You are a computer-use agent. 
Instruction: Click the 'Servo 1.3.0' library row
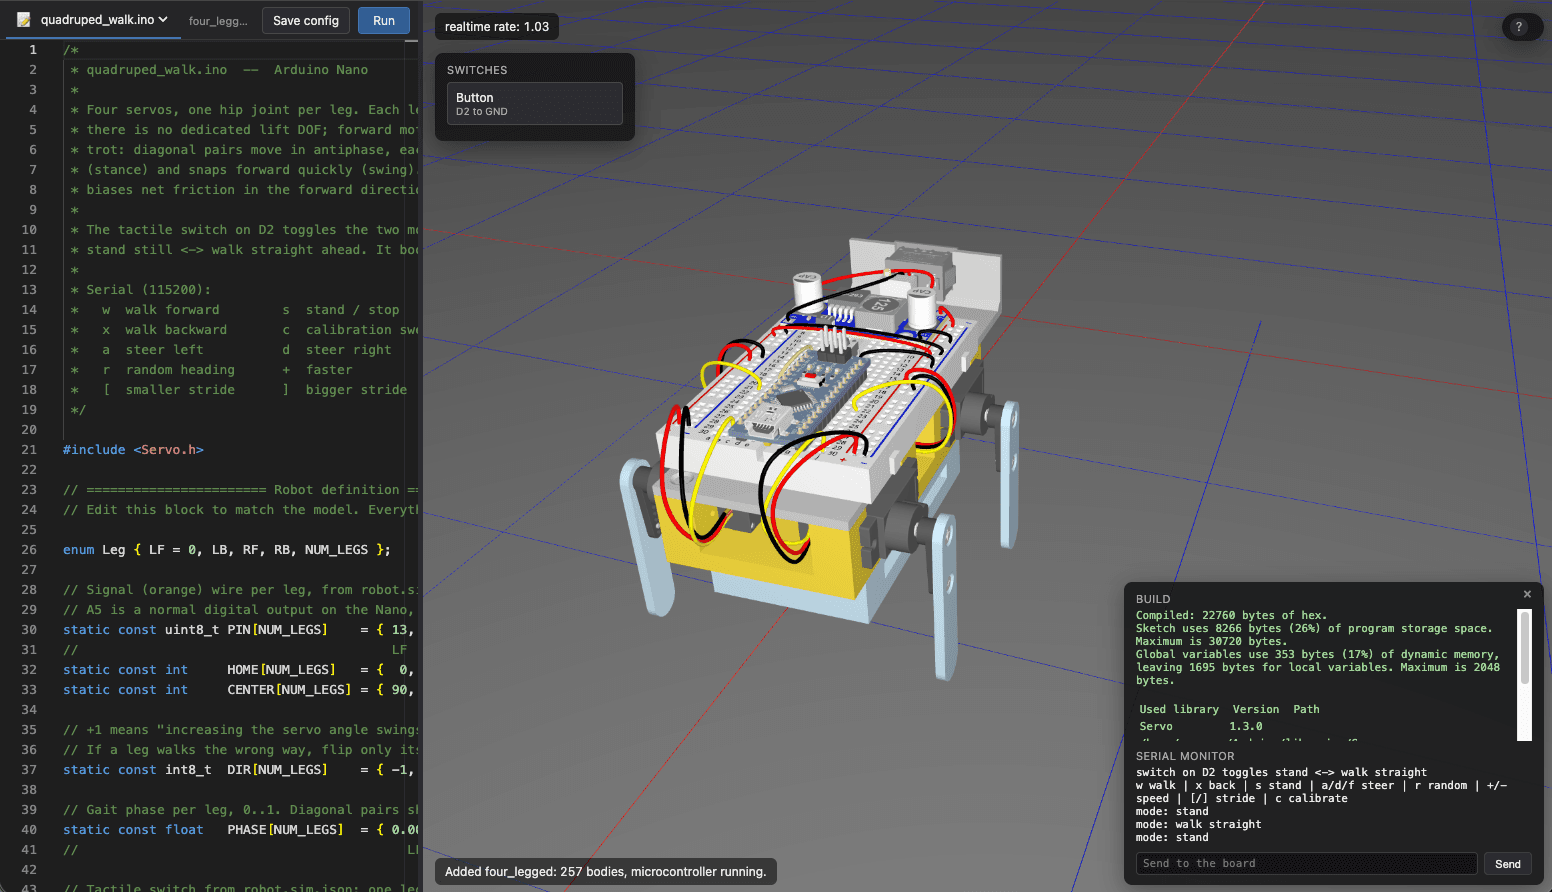coord(1201,727)
